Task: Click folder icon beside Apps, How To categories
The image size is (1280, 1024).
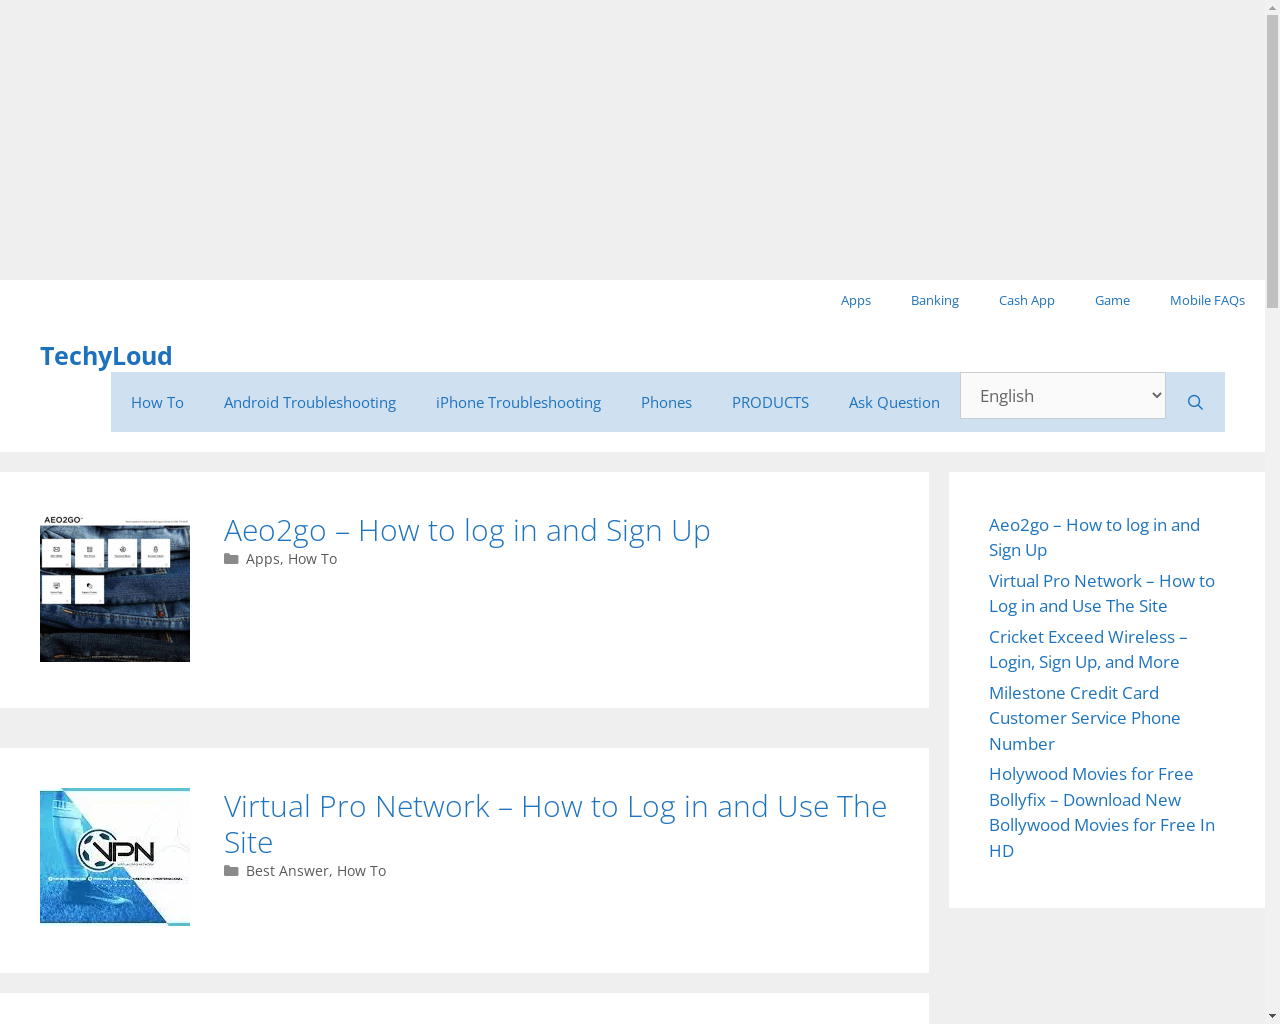Action: tap(231, 559)
